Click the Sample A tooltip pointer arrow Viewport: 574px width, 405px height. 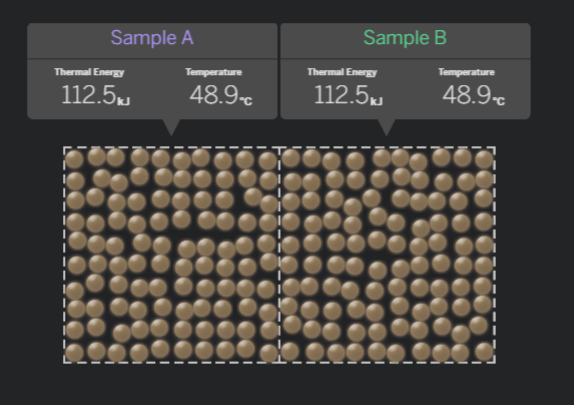tap(171, 127)
